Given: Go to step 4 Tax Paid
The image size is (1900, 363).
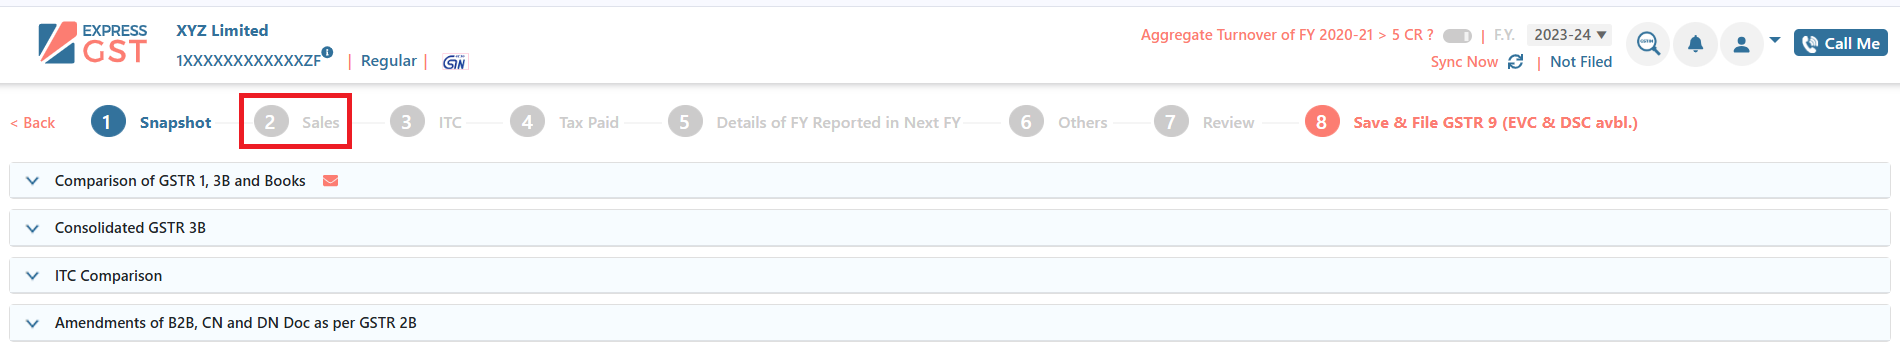Looking at the screenshot, I should tap(564, 122).
